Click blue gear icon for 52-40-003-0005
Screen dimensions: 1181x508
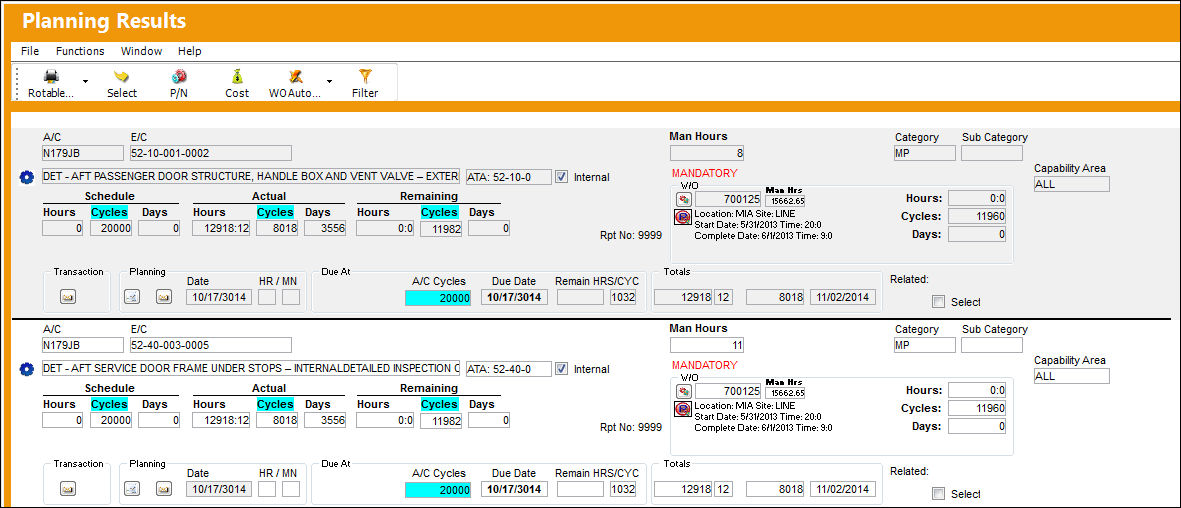coord(27,369)
